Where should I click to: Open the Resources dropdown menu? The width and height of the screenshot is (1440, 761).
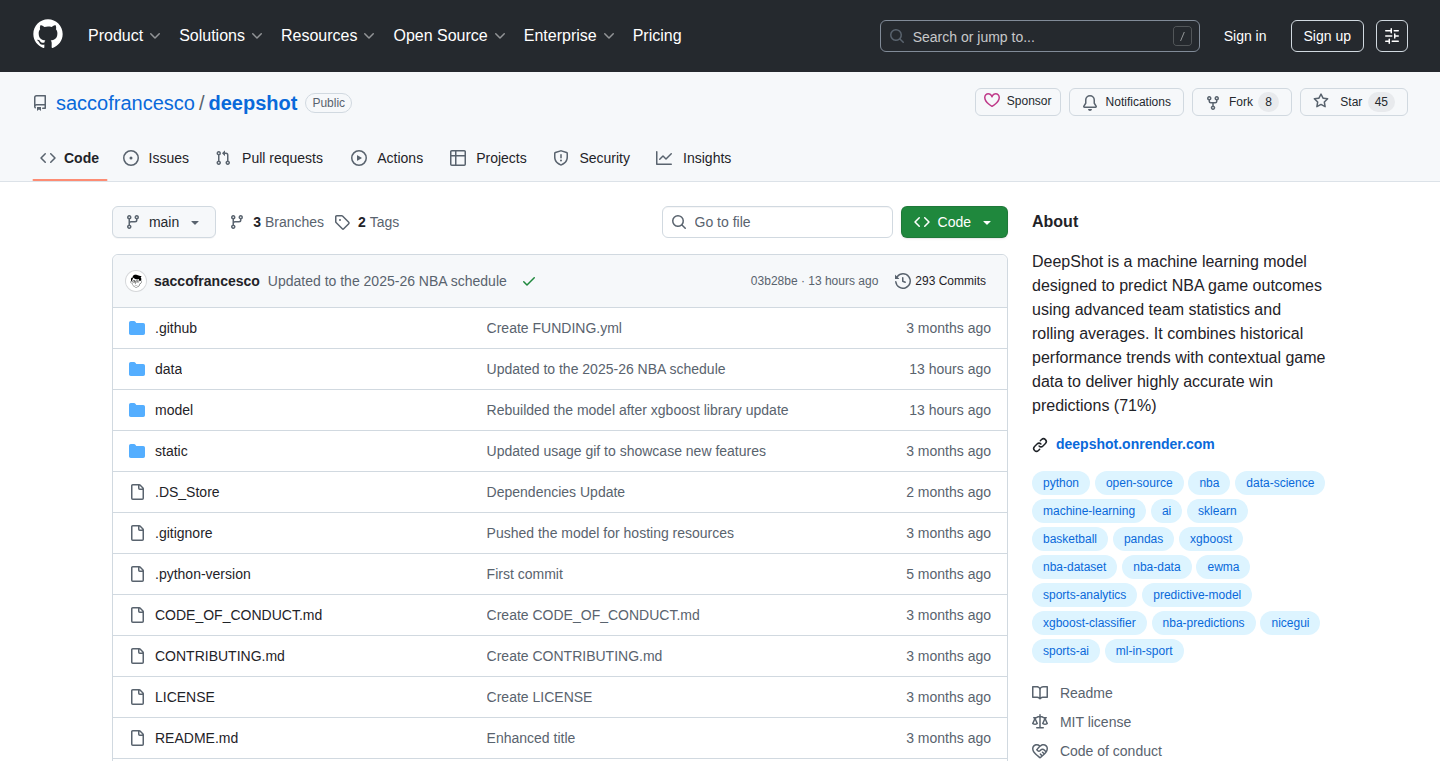(328, 35)
